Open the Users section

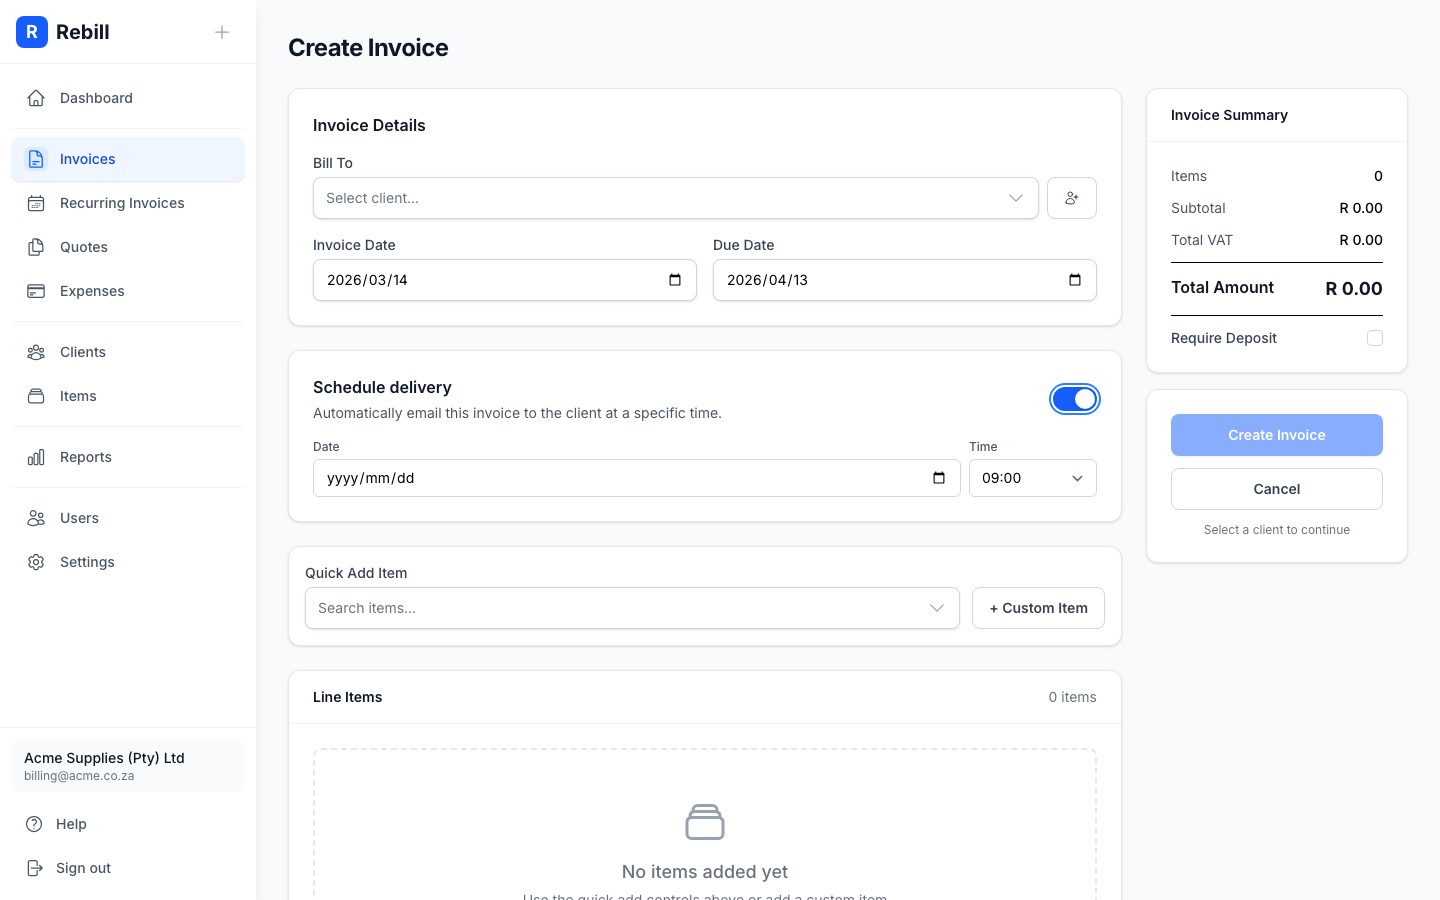coord(79,518)
